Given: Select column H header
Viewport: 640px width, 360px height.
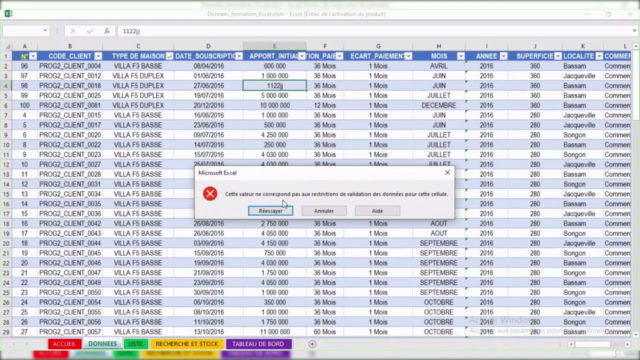Looking at the screenshot, I should tap(439, 46).
